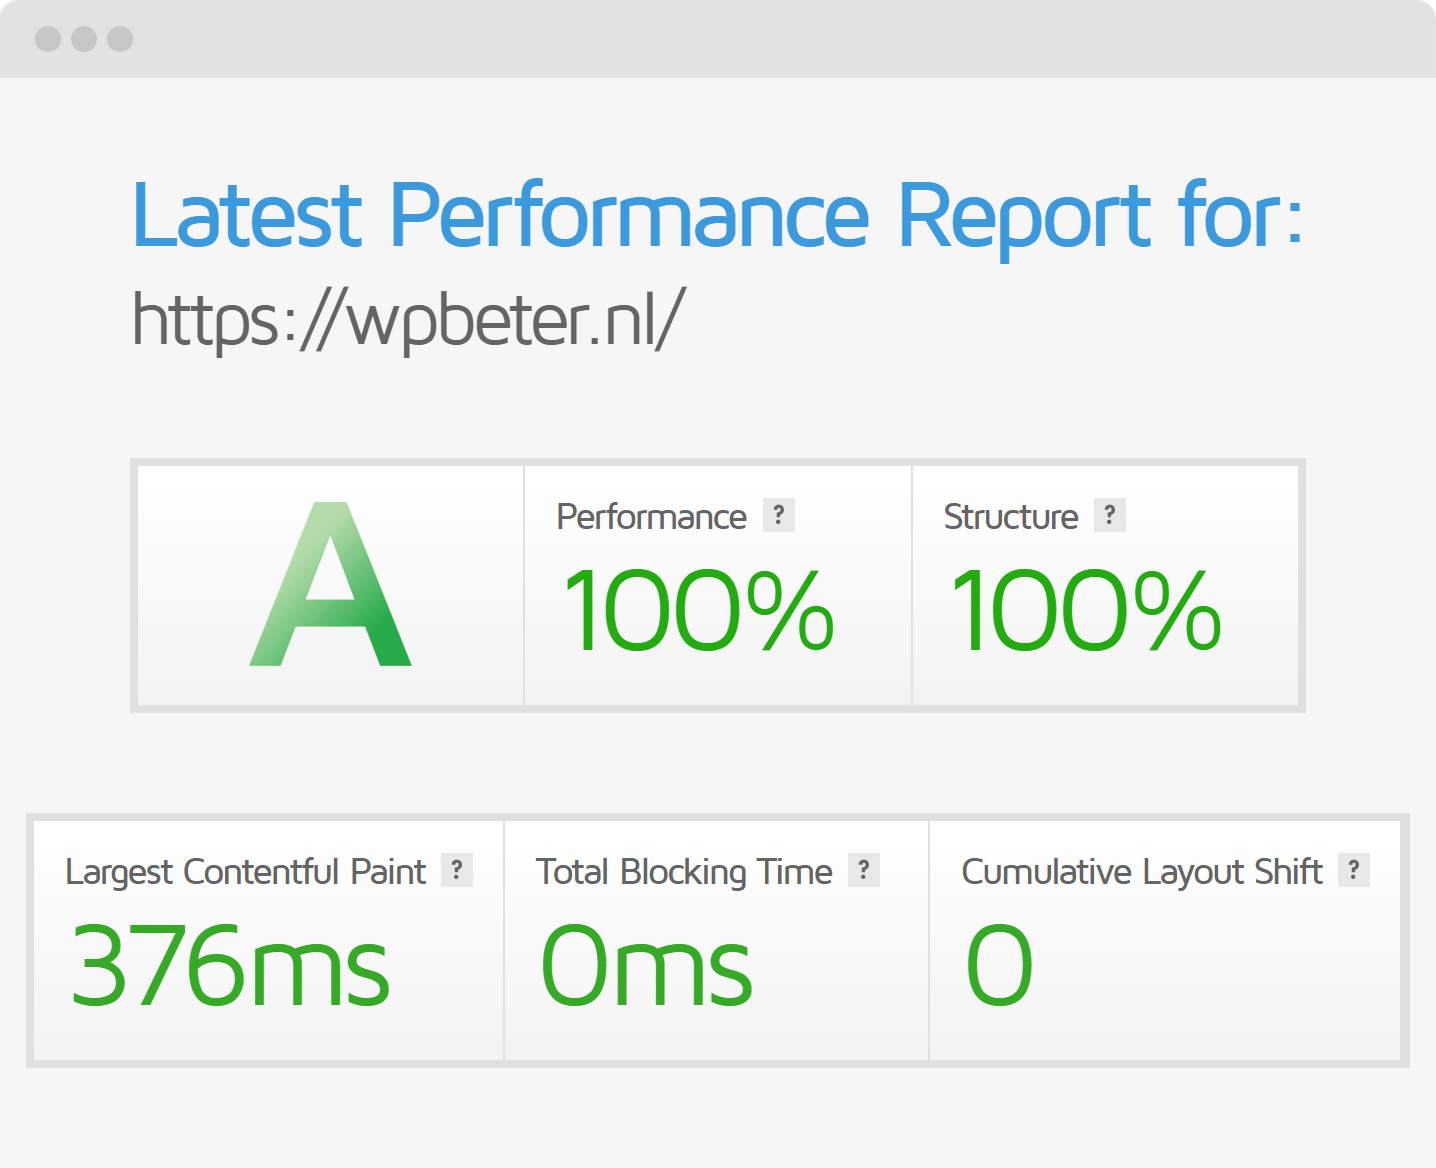The image size is (1436, 1168).
Task: Open Cumulative Layout Shift help icon
Action: (1354, 870)
